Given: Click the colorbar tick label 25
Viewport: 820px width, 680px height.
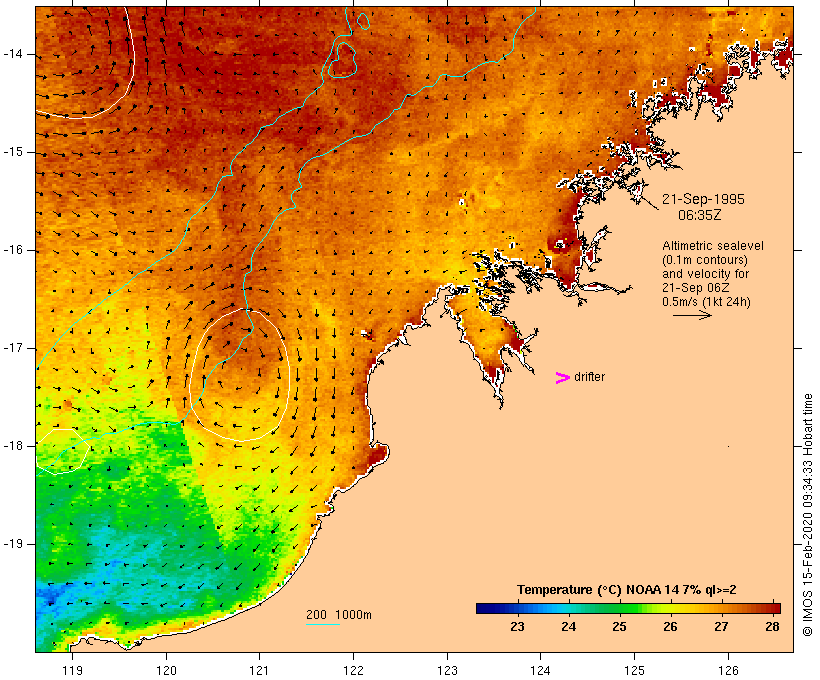Looking at the screenshot, I should tap(619, 627).
